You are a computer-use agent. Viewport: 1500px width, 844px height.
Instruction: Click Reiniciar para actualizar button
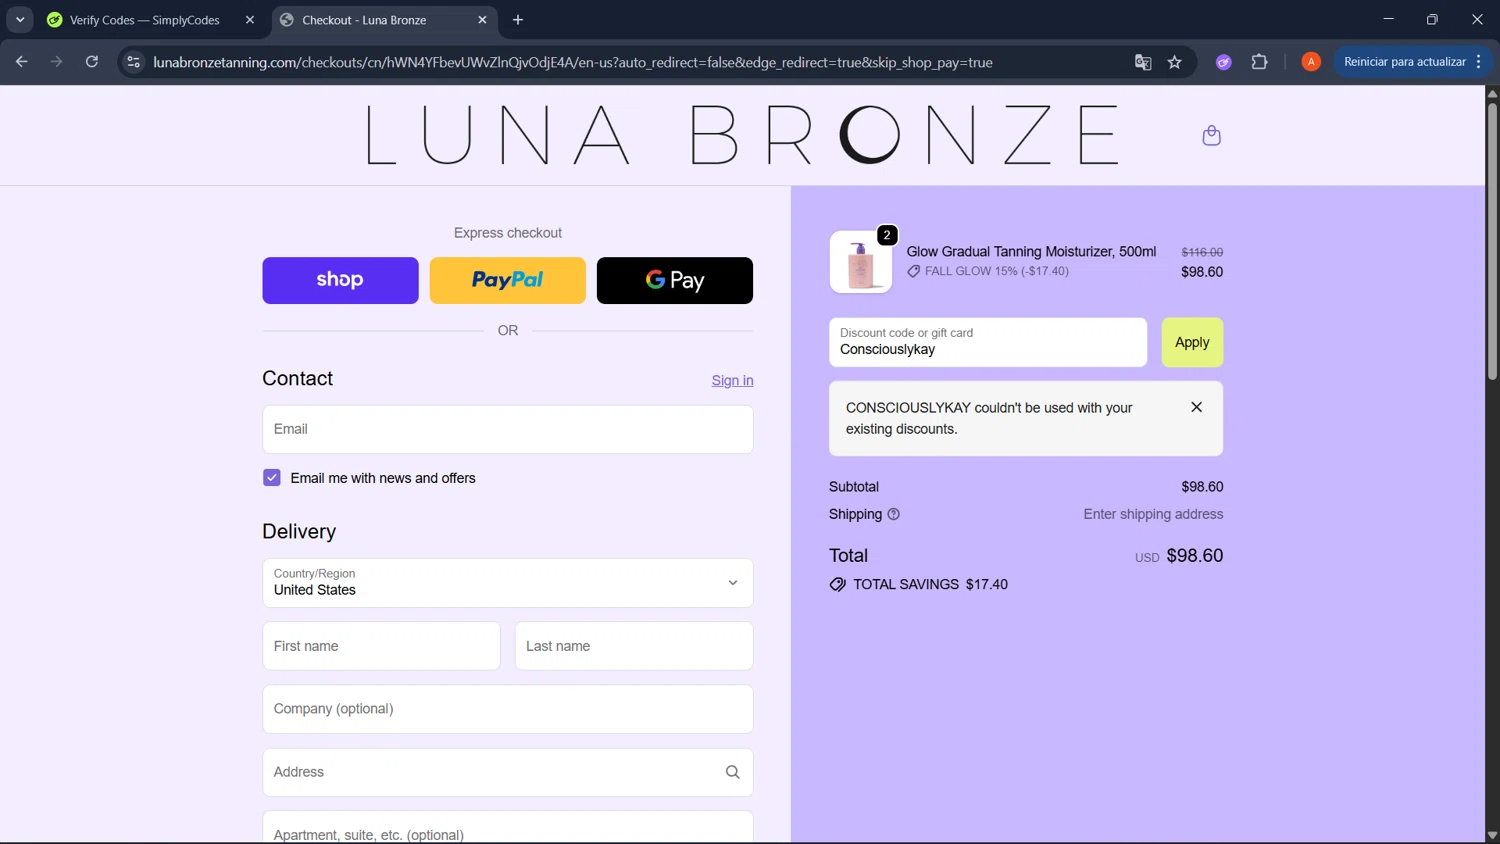[1405, 62]
